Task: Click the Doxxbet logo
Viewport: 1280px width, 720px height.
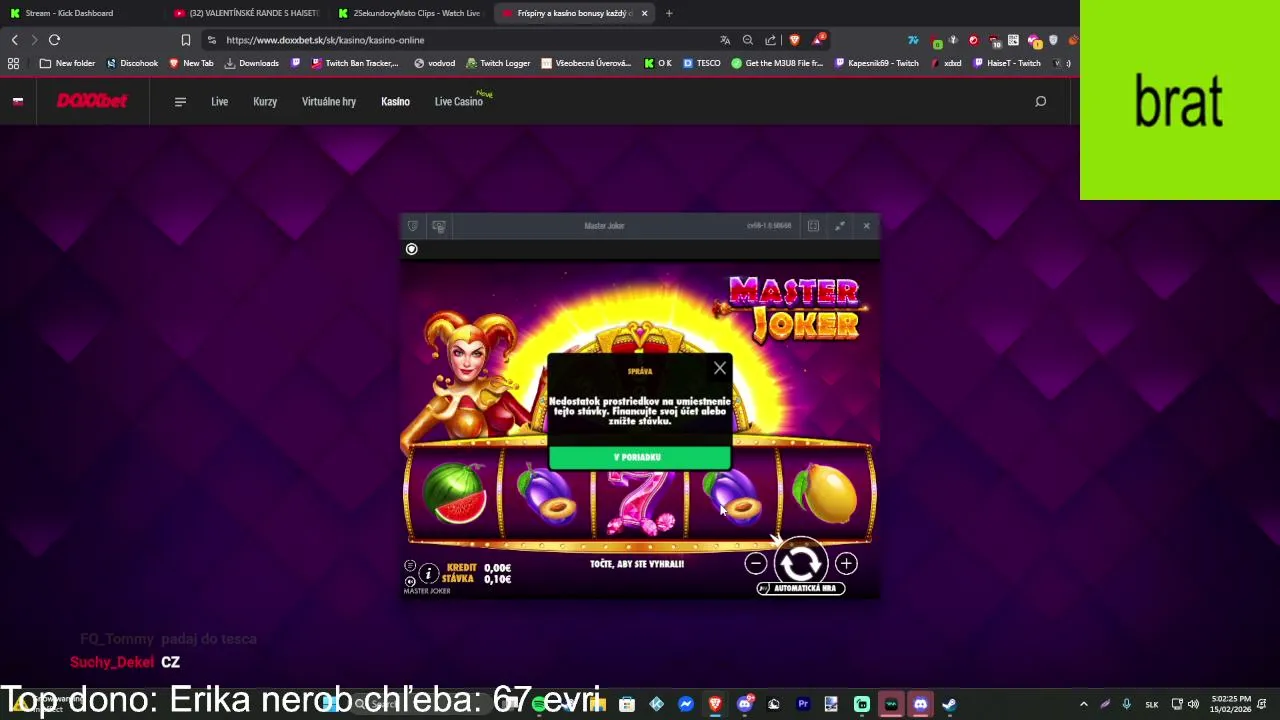Action: click(92, 101)
